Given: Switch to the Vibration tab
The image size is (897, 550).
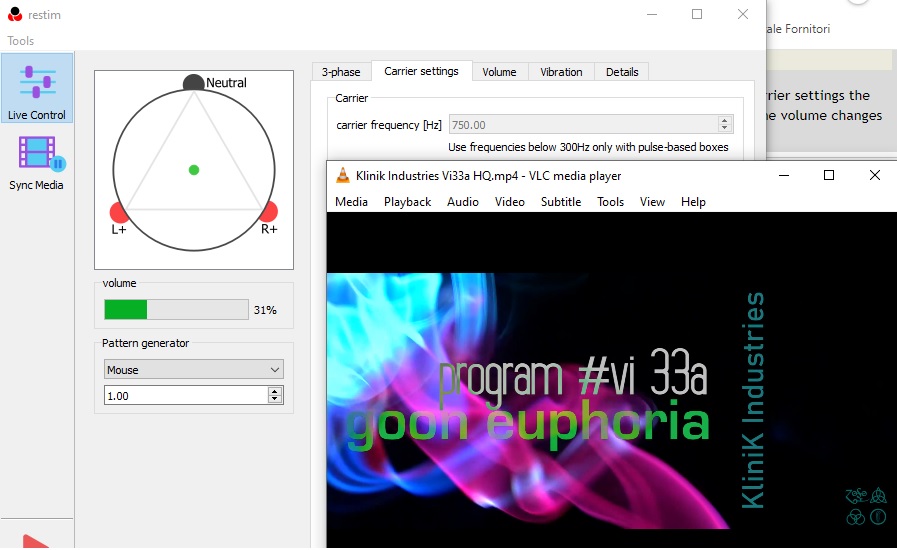Looking at the screenshot, I should pos(561,72).
